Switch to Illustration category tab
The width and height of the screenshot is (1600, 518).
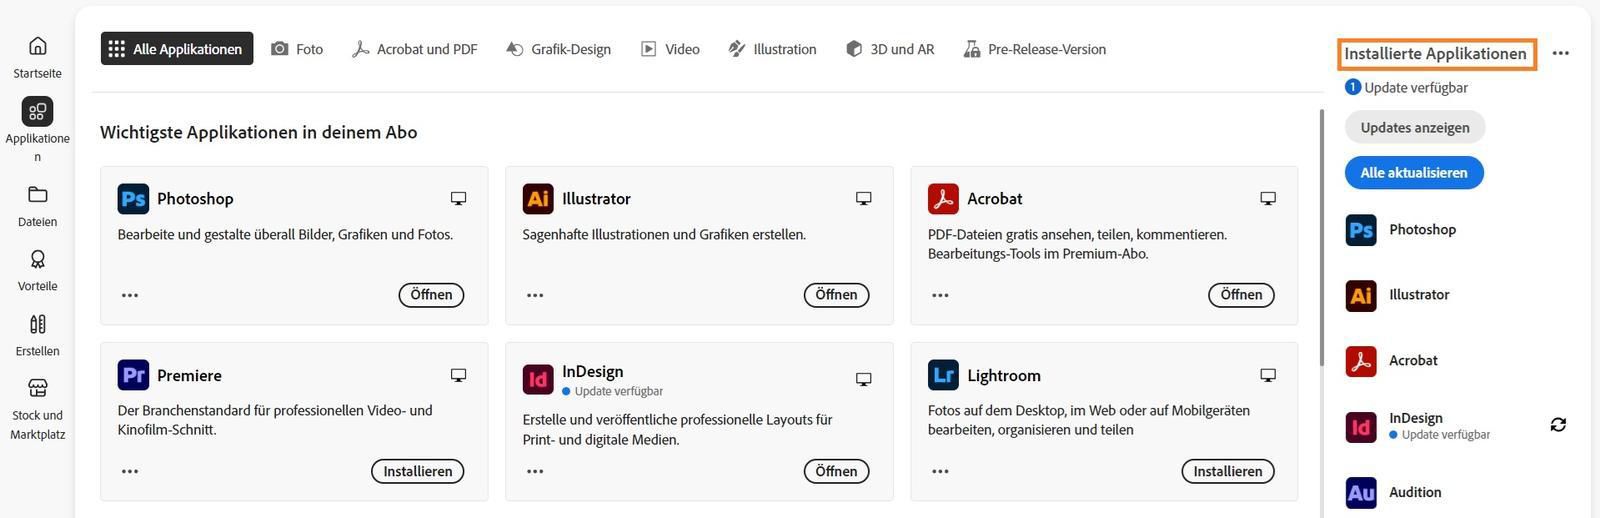[x=772, y=49]
